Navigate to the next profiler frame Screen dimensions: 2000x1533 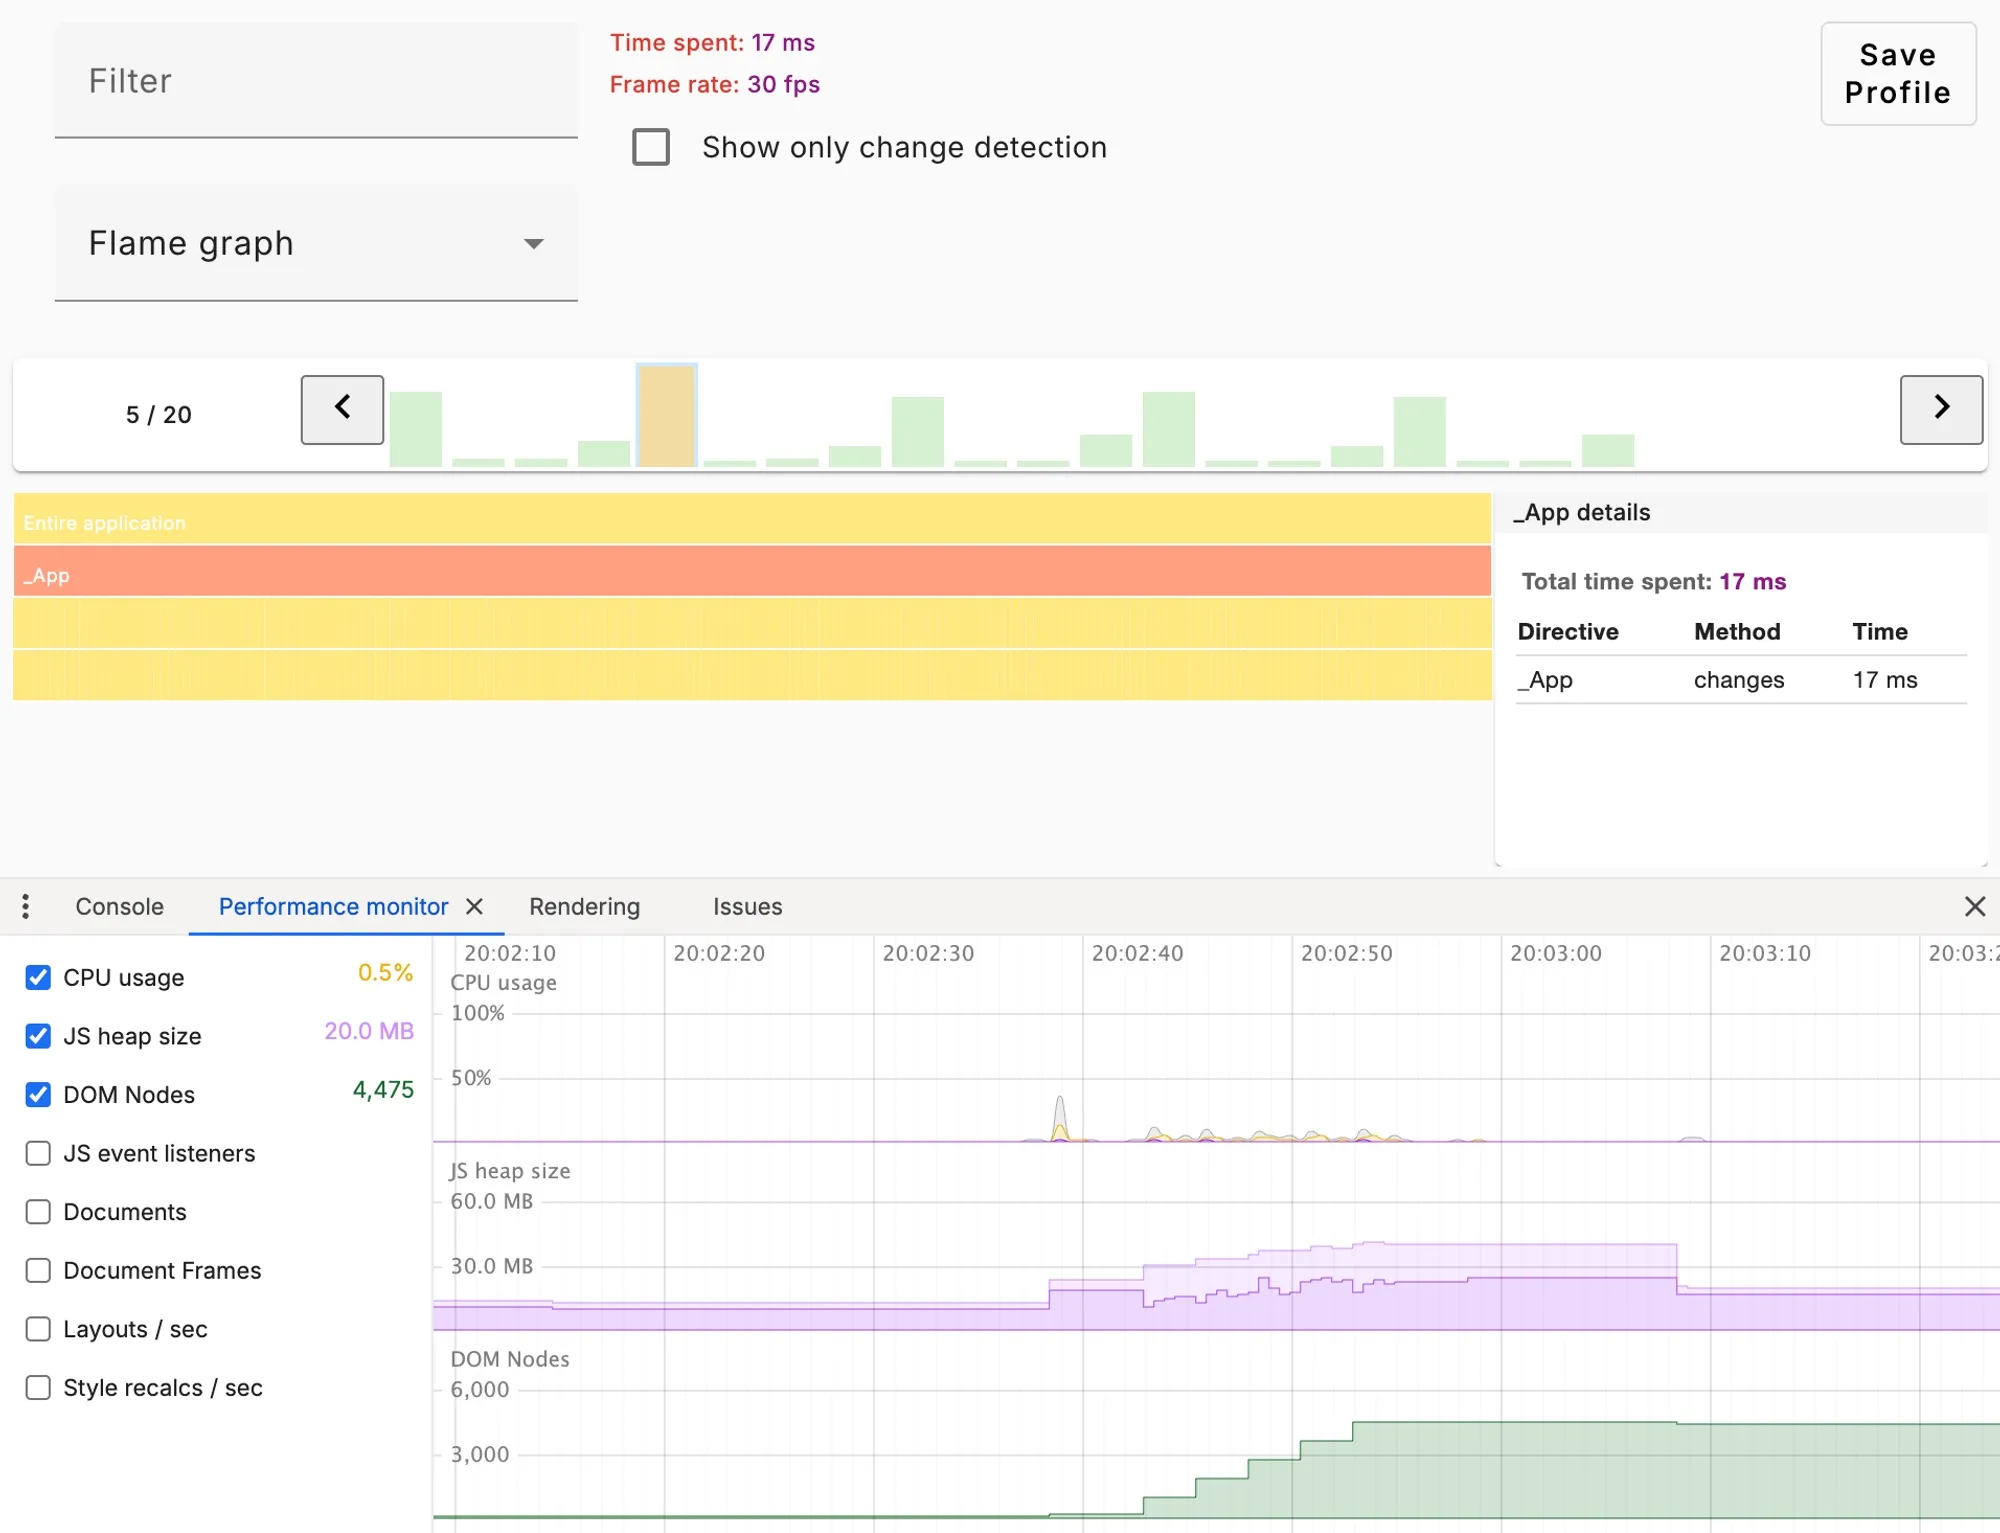click(1941, 409)
